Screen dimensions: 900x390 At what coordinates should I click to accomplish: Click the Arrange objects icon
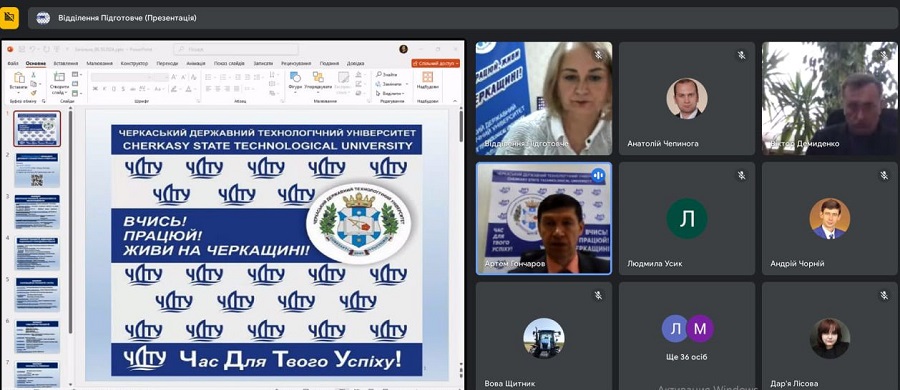pyautogui.click(x=318, y=76)
